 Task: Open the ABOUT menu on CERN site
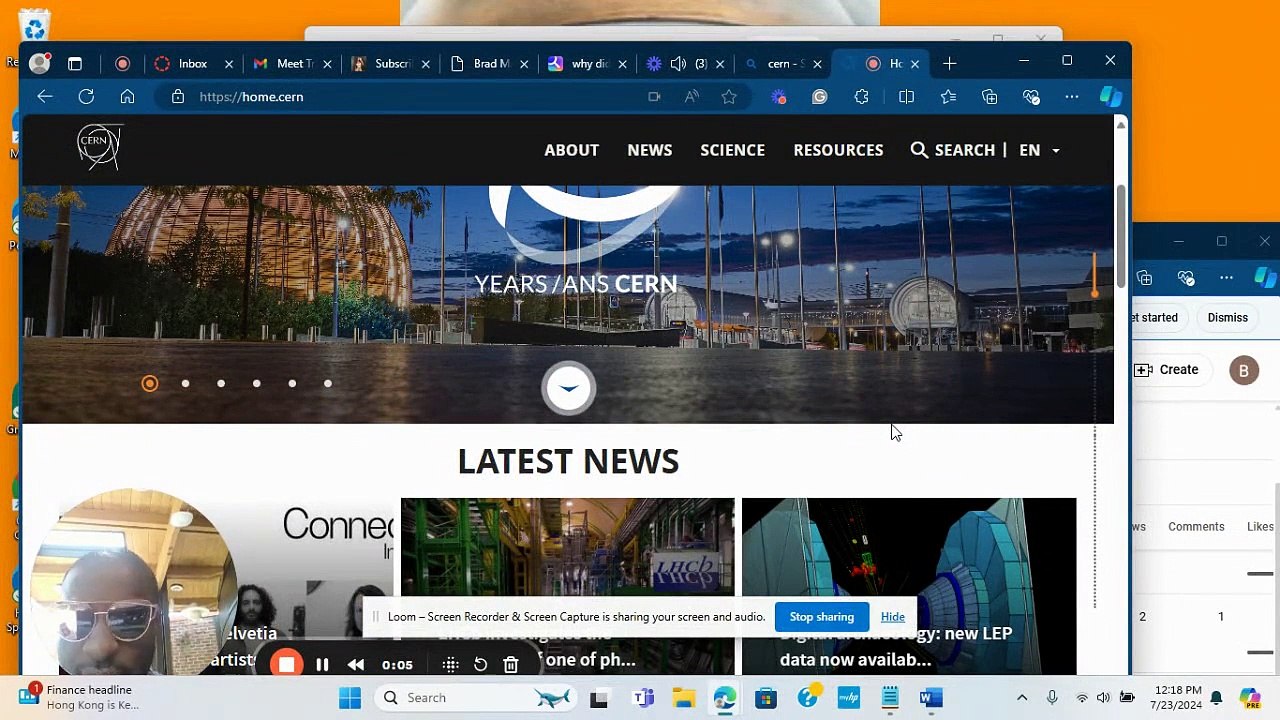tap(571, 150)
